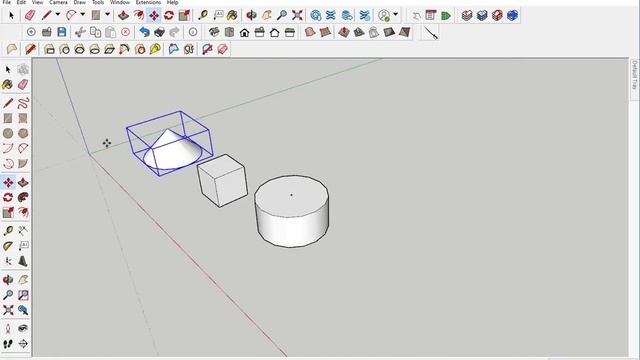Open the Camera menu
The image size is (640, 360).
pyautogui.click(x=58, y=2)
